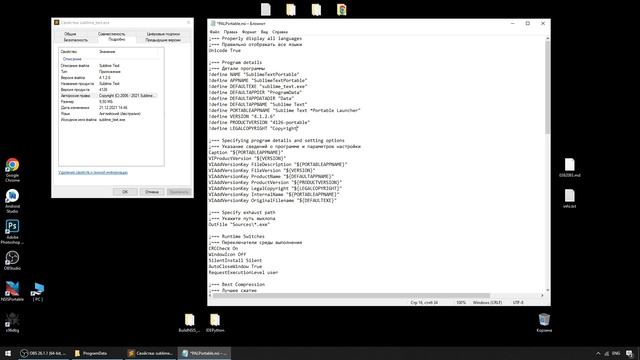
Task: Select the Авторские права property row
Action: [109, 96]
